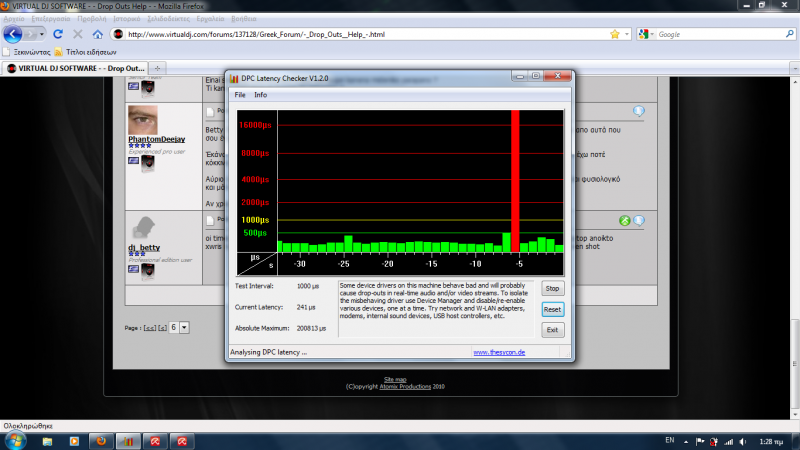
Task: Switch to DPC Latency Checker taskbar button
Action: (x=128, y=441)
